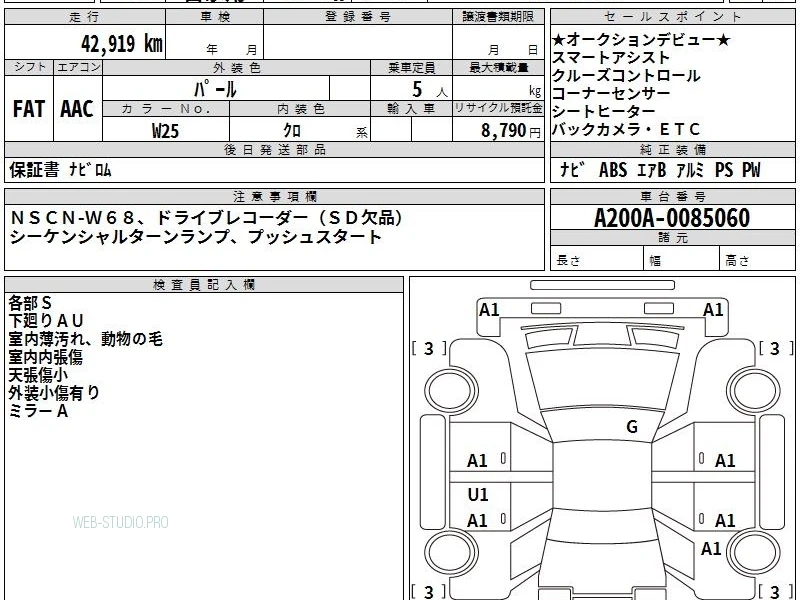Click the recycle deposit amount 8,790円
800x600 pixels.
click(x=510, y=131)
